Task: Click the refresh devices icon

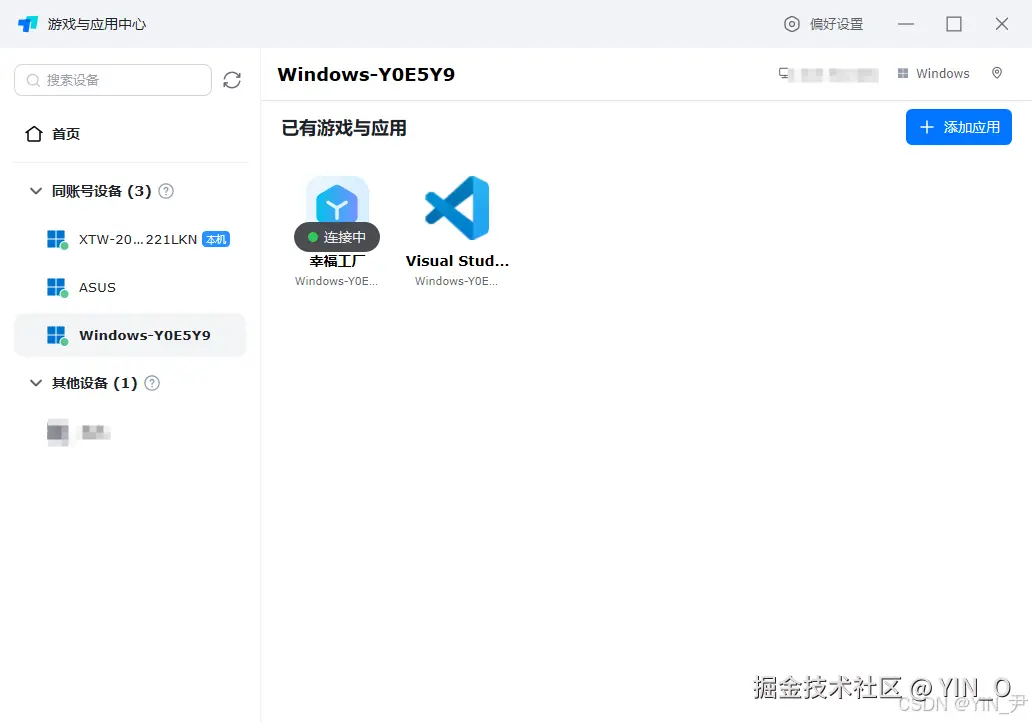Action: coord(232,80)
